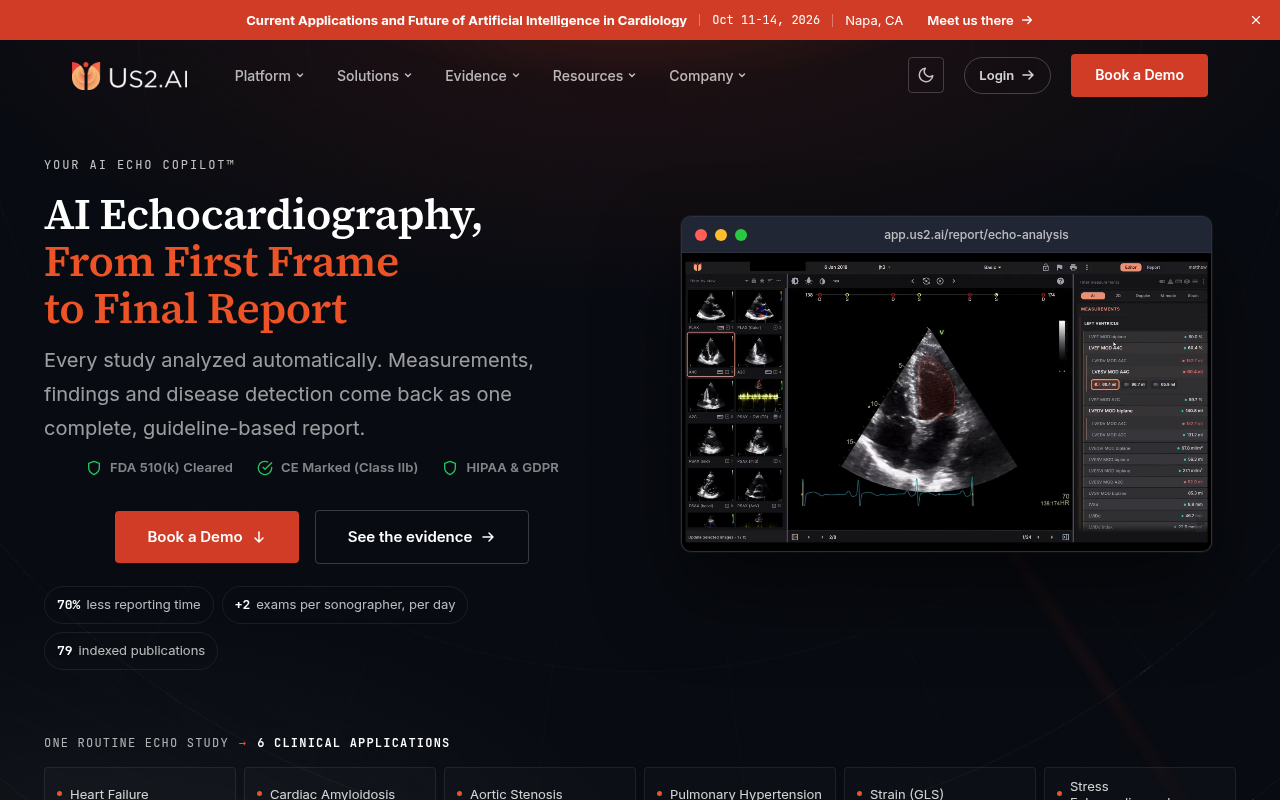
Task: Switch to the Editor tab in the echo app
Action: click(1130, 267)
